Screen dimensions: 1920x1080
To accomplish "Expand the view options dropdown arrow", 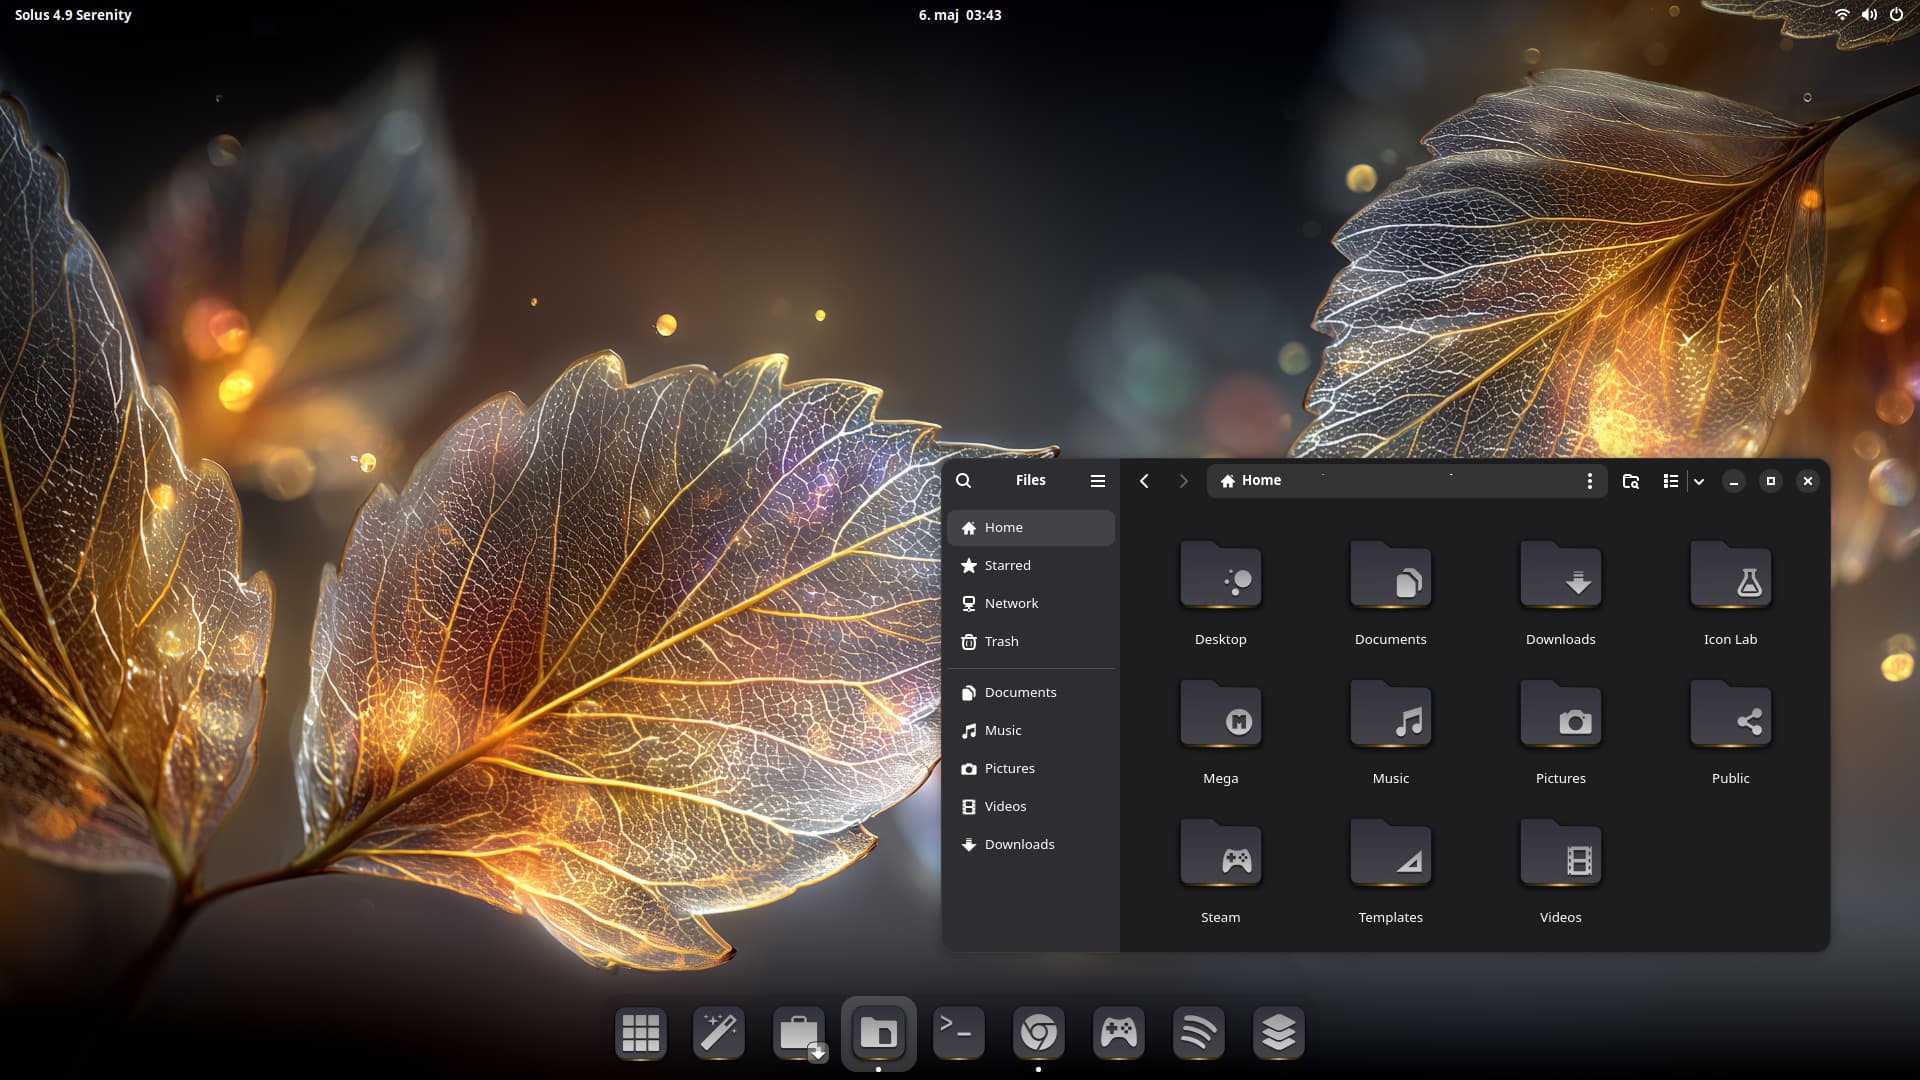I will tap(1698, 481).
